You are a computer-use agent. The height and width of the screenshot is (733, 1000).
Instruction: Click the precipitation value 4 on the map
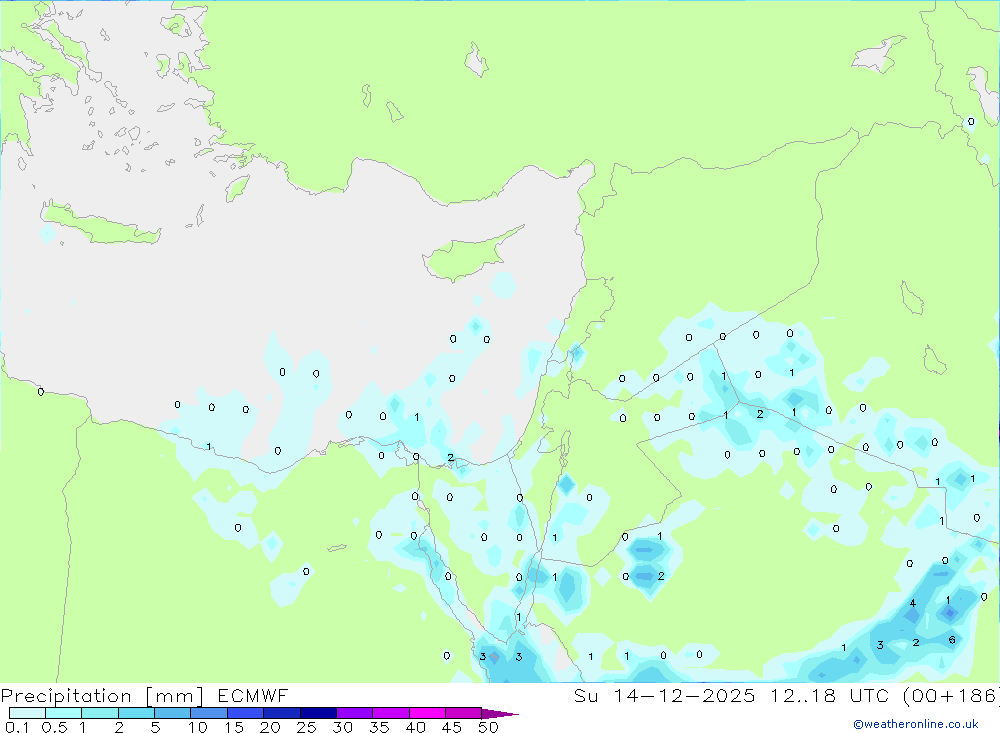tap(913, 603)
